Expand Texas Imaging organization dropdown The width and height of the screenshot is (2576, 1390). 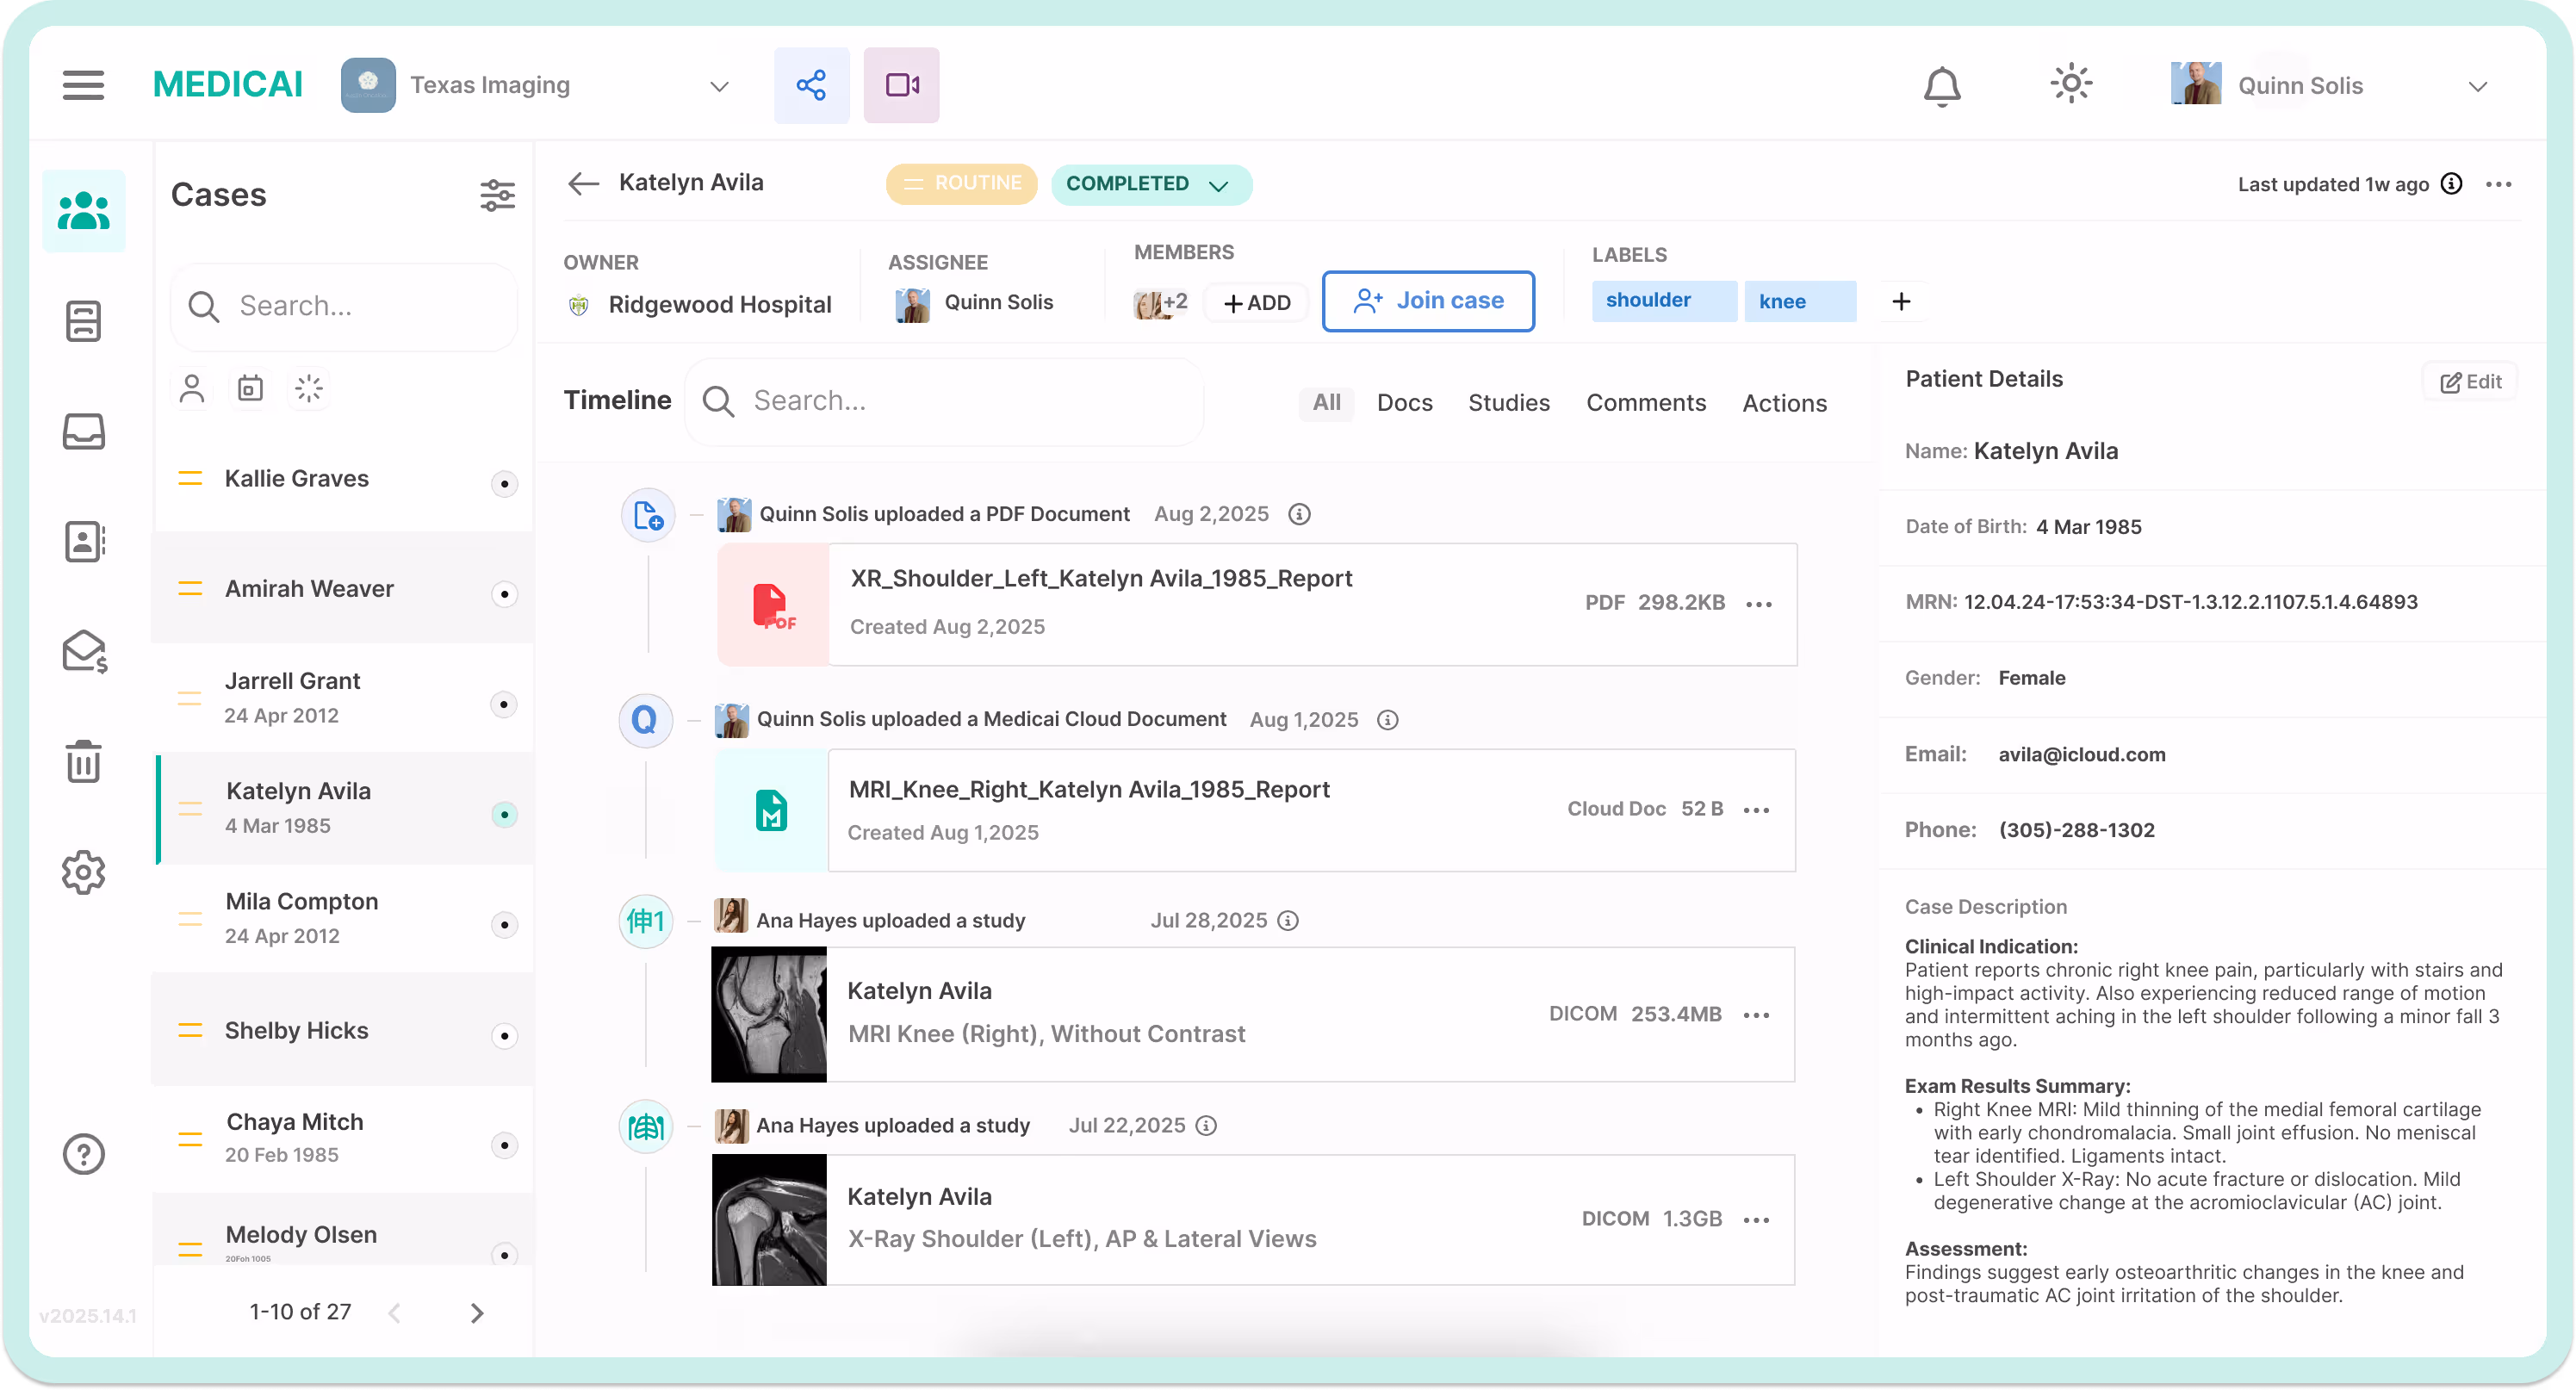[718, 86]
